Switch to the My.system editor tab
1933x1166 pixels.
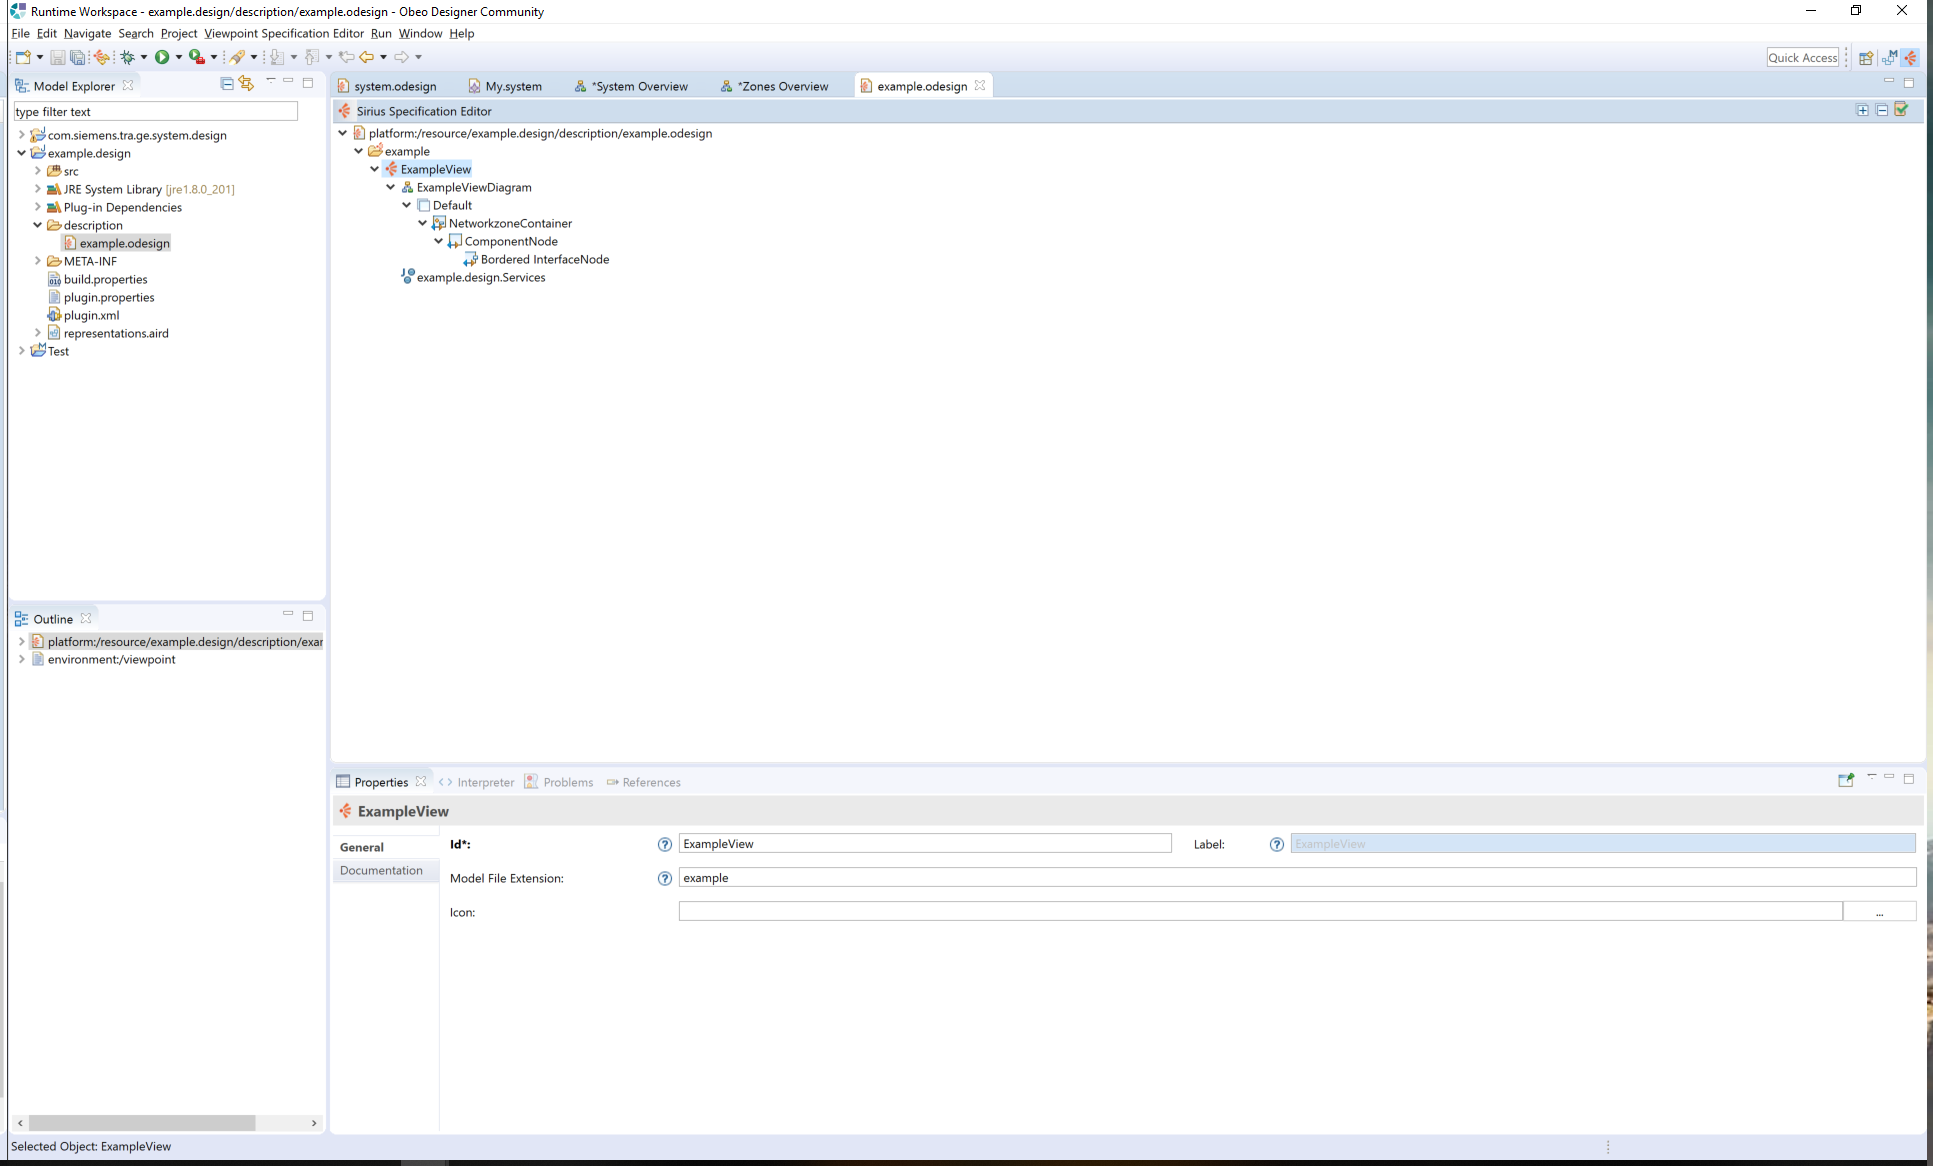point(506,86)
